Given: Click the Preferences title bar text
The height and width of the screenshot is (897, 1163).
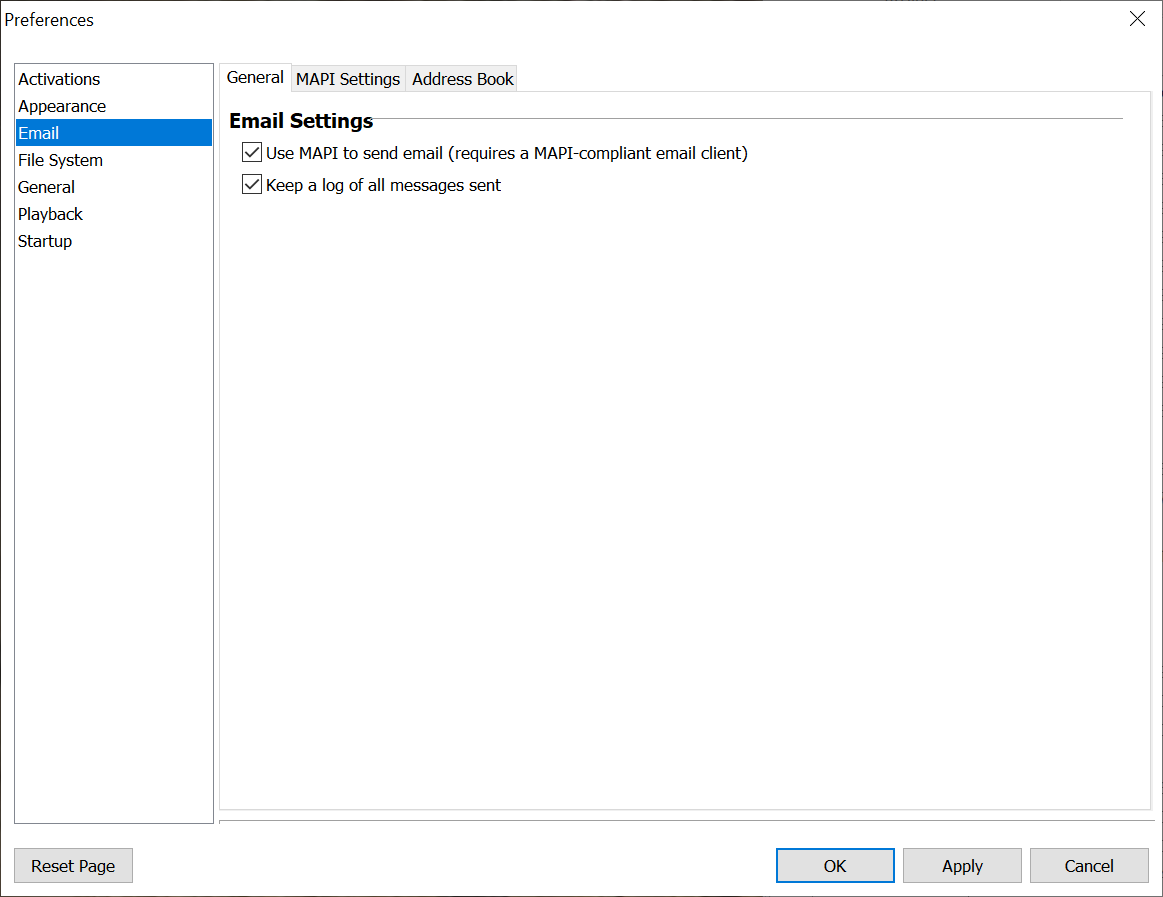Looking at the screenshot, I should point(49,20).
